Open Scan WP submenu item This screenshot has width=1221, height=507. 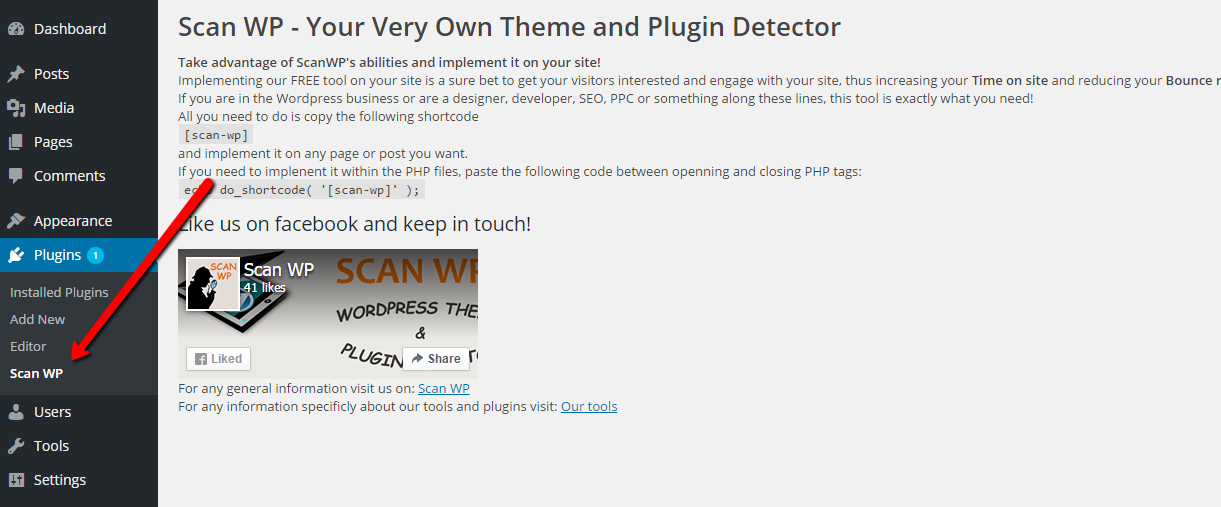(x=36, y=374)
